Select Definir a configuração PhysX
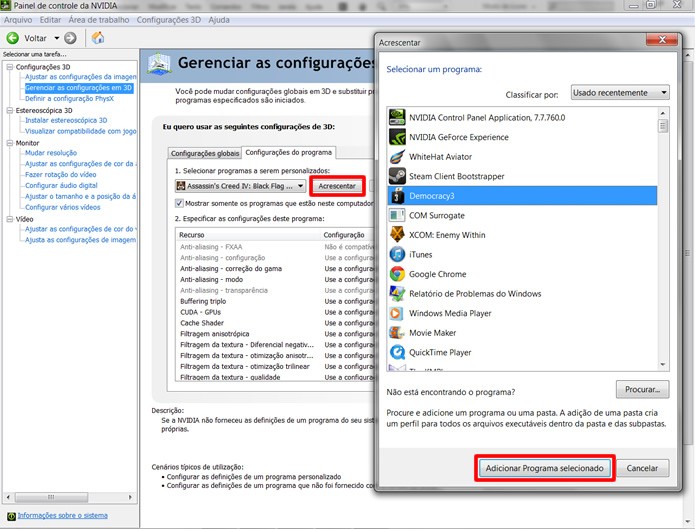This screenshot has width=695, height=529. pos(69,98)
